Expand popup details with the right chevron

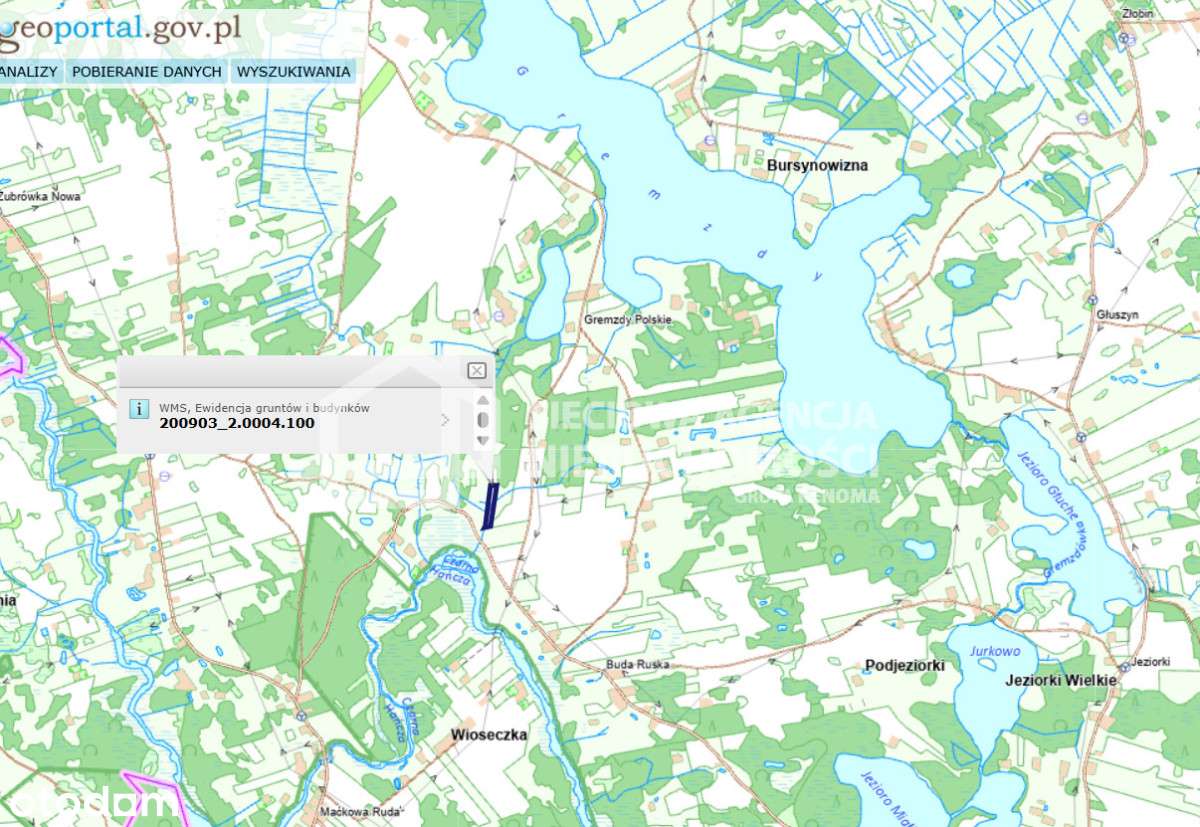[445, 420]
